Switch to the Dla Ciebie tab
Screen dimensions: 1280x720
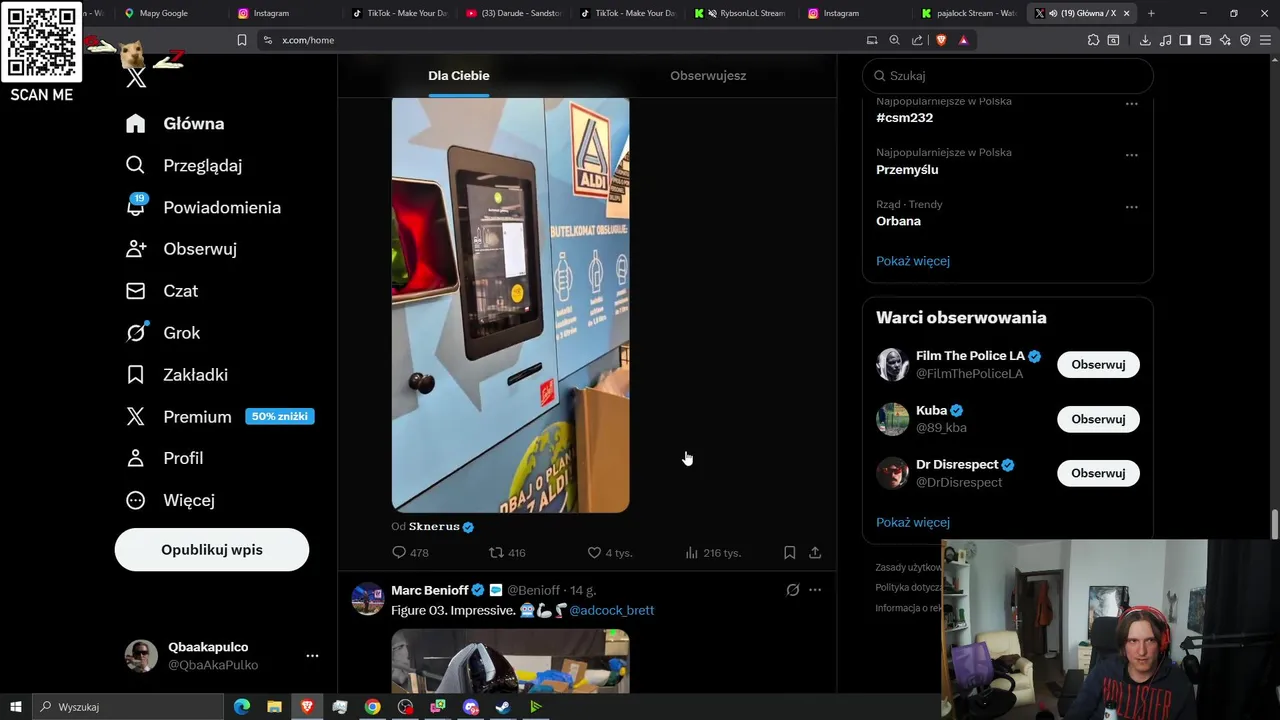[459, 76]
